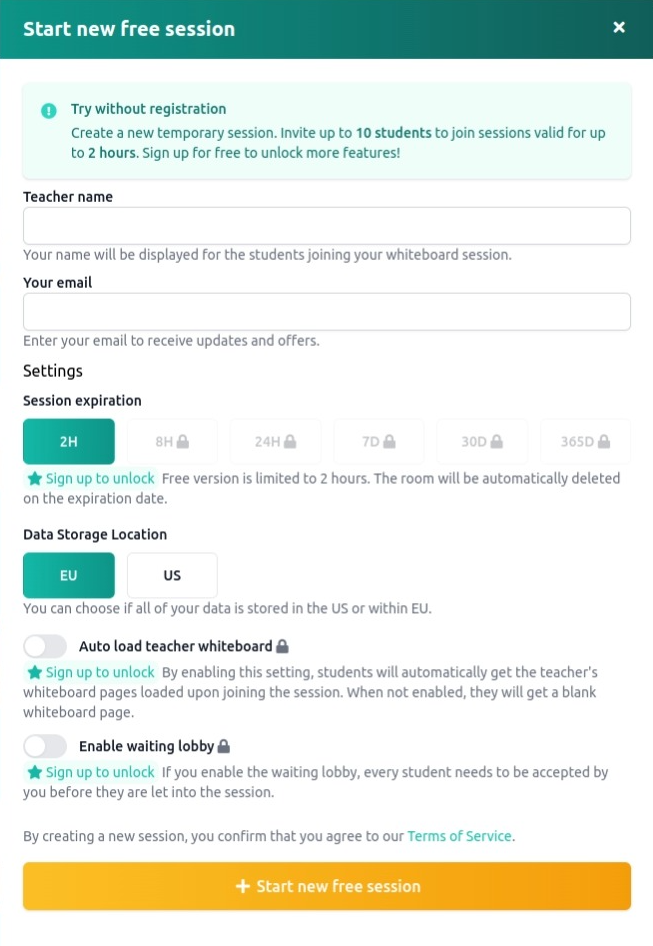Click the lock icon beside Auto load teacher whiteboard
The image size is (653, 946).
coord(282,646)
